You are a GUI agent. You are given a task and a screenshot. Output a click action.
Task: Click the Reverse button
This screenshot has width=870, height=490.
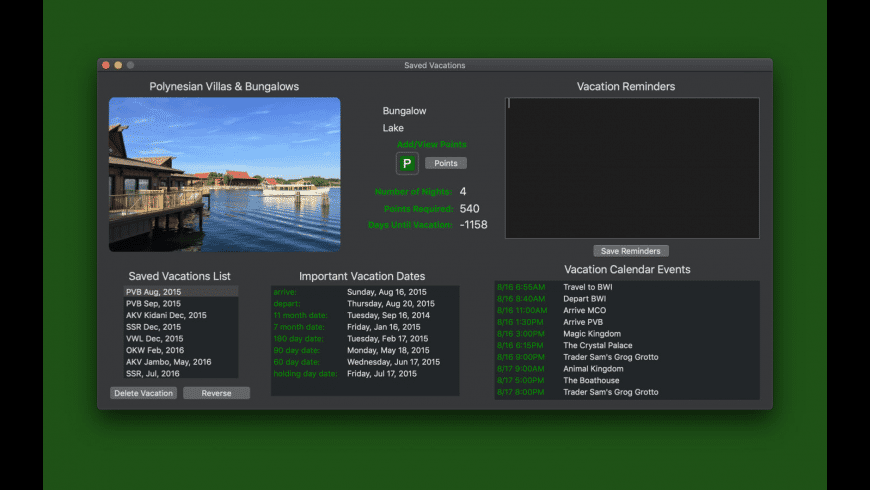(x=216, y=393)
